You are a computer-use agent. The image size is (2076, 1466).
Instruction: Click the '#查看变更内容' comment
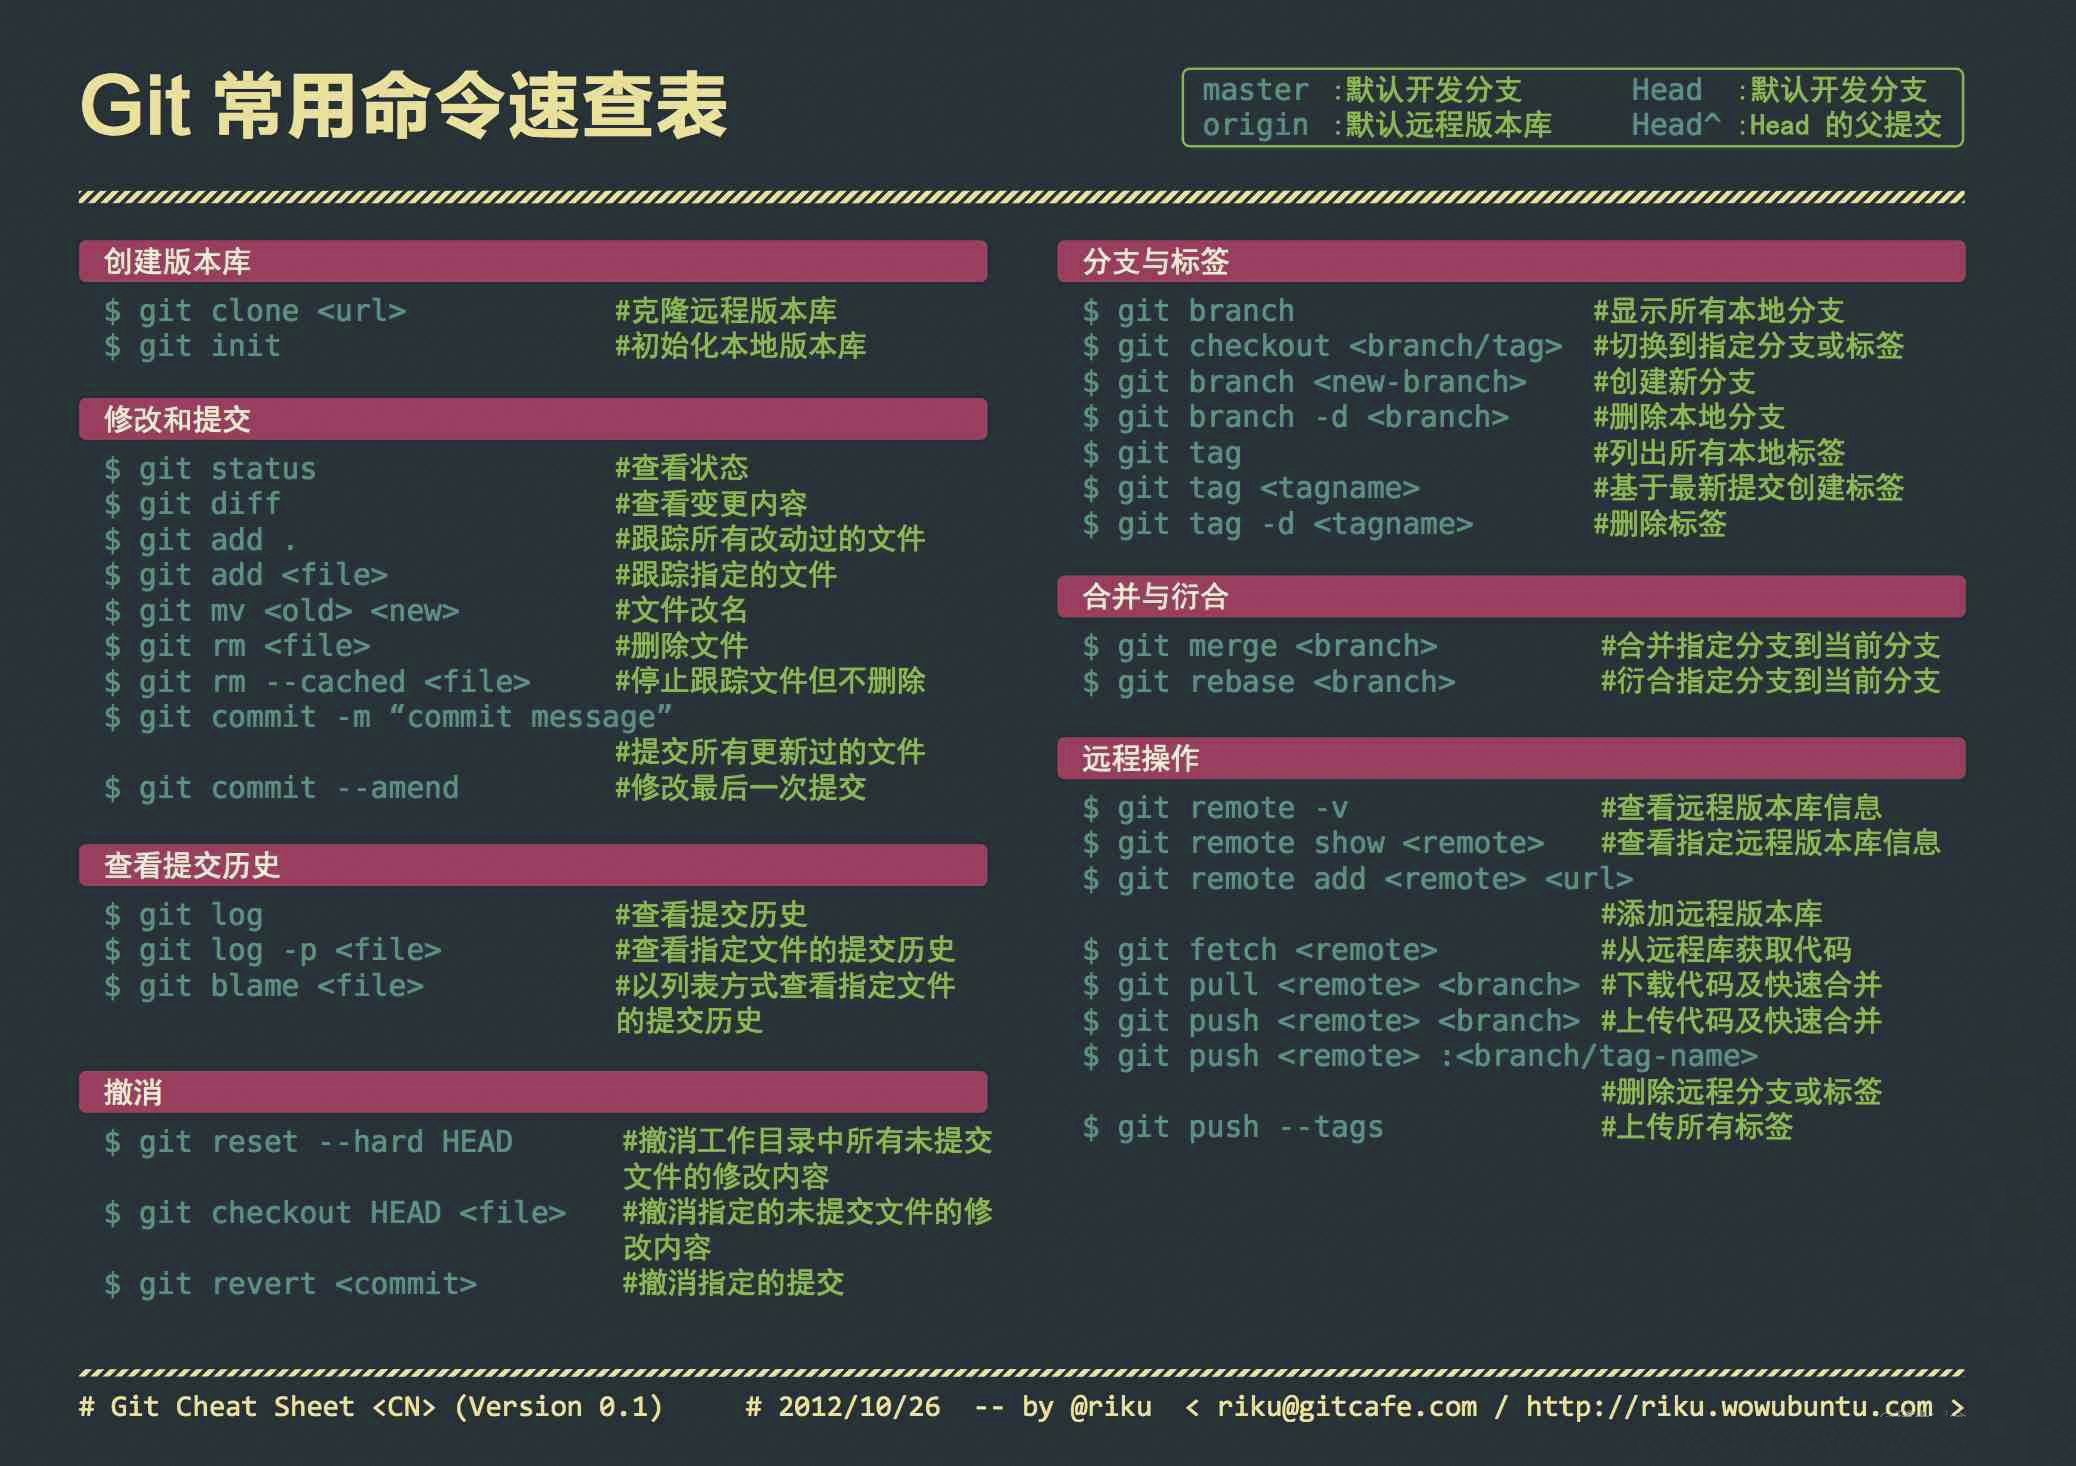711,504
